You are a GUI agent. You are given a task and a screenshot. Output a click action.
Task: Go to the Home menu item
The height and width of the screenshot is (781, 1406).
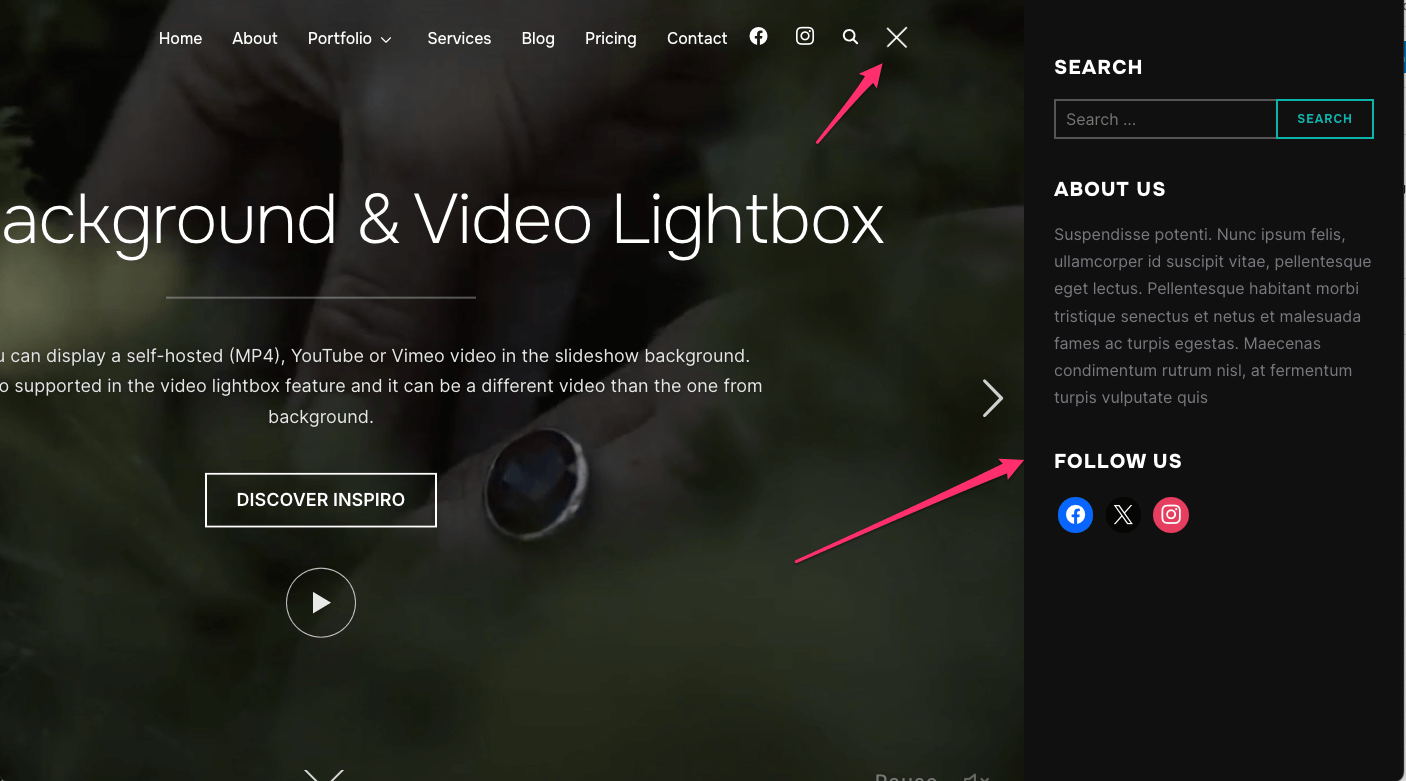pyautogui.click(x=180, y=39)
